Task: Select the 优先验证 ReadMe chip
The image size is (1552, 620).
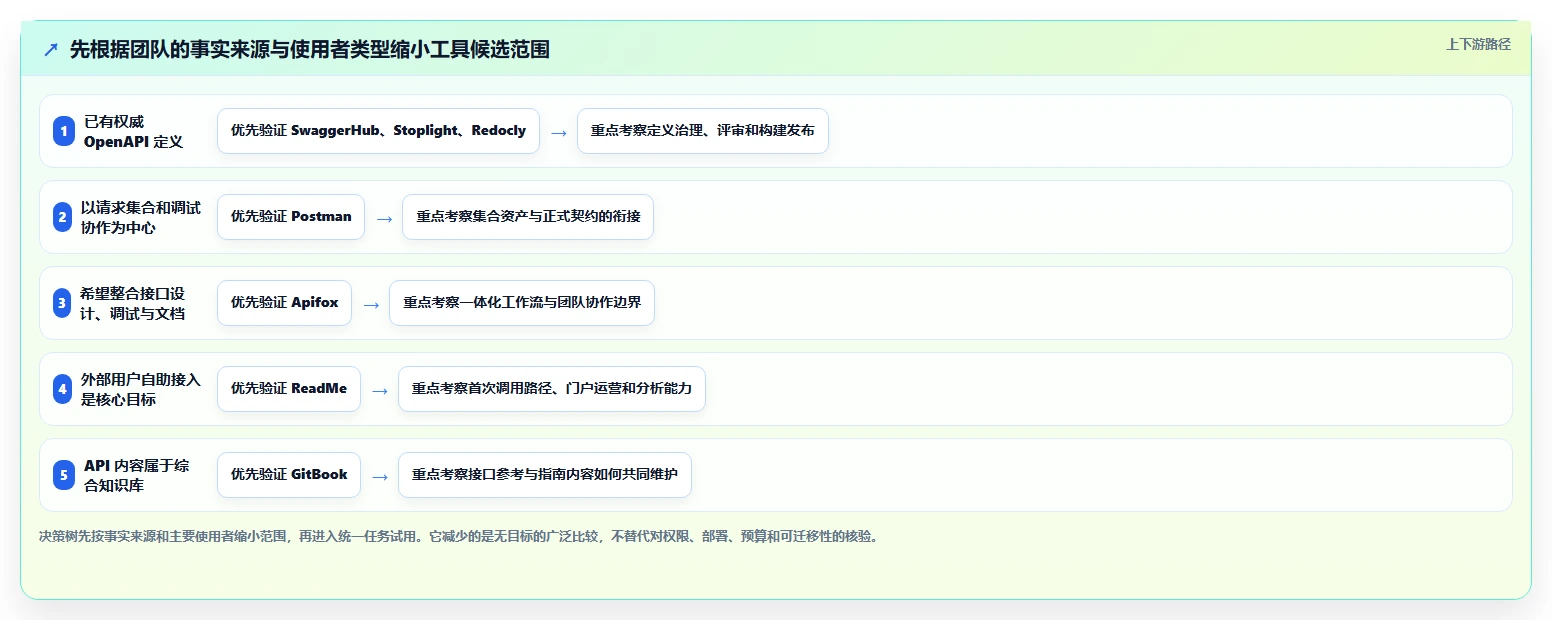Action: click(289, 389)
